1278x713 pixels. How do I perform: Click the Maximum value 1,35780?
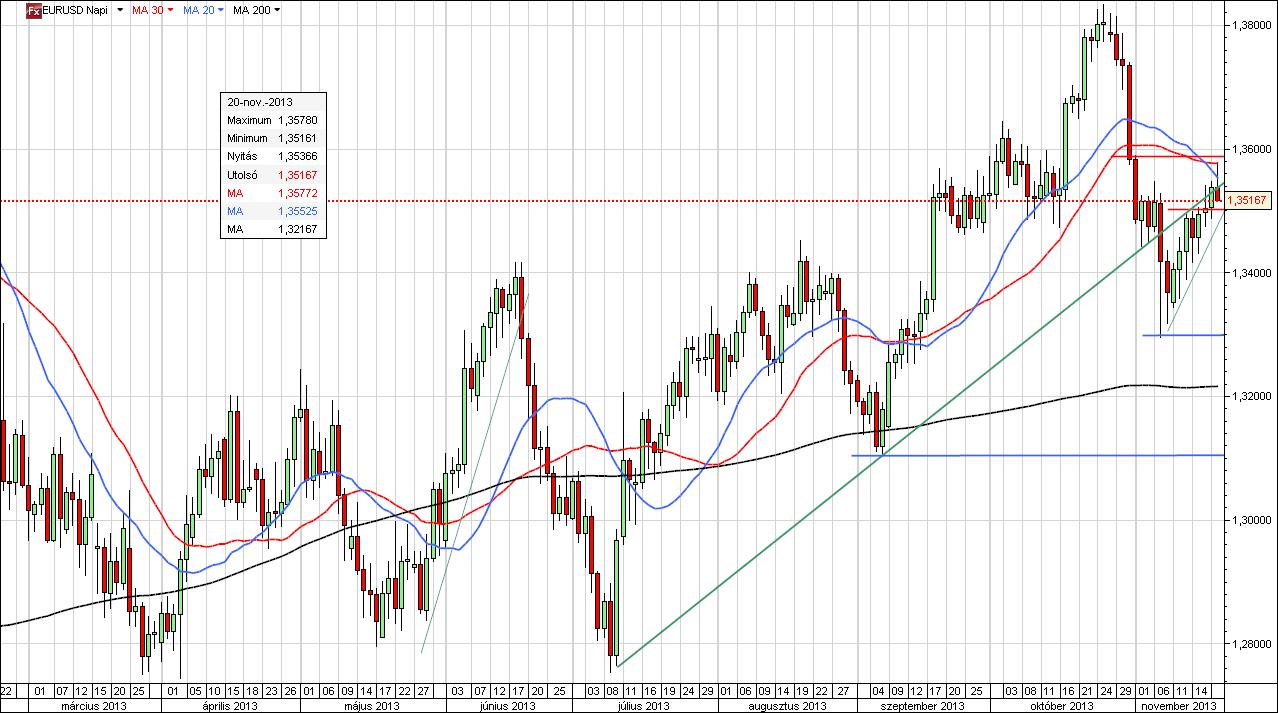coord(298,120)
